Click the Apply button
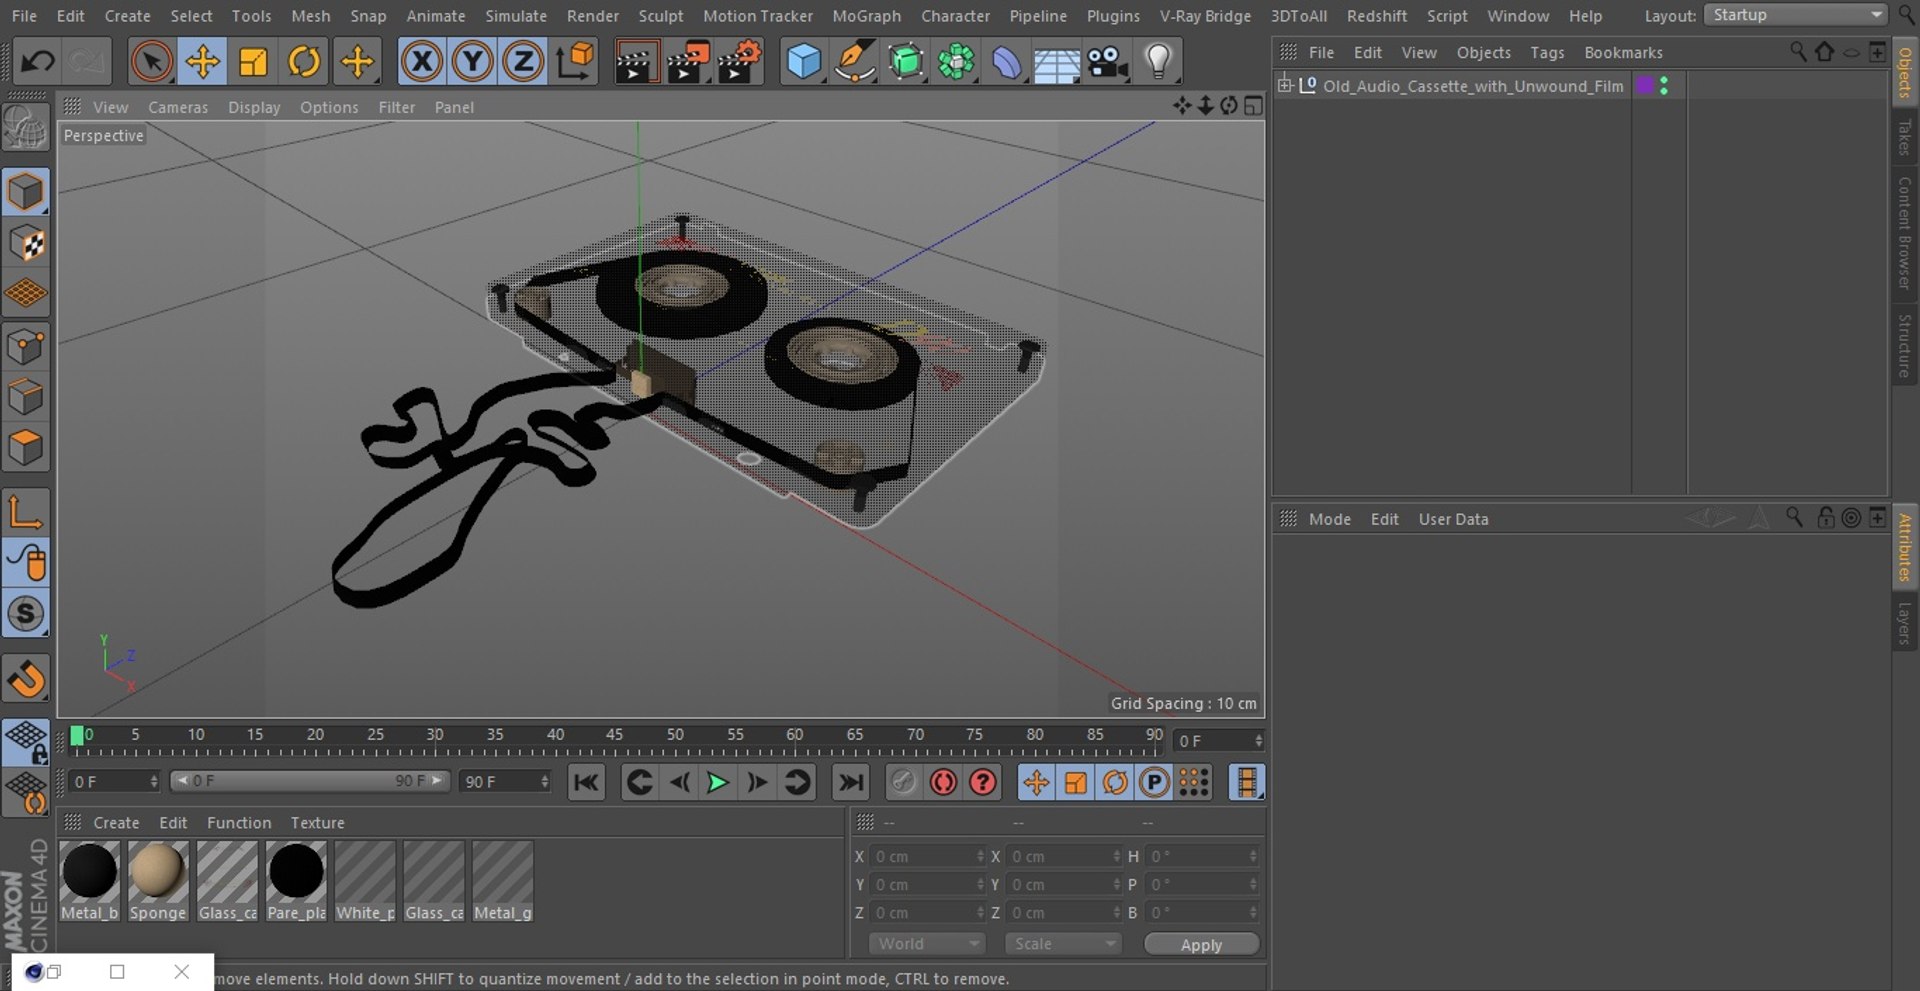This screenshot has width=1920, height=991. point(1201,945)
